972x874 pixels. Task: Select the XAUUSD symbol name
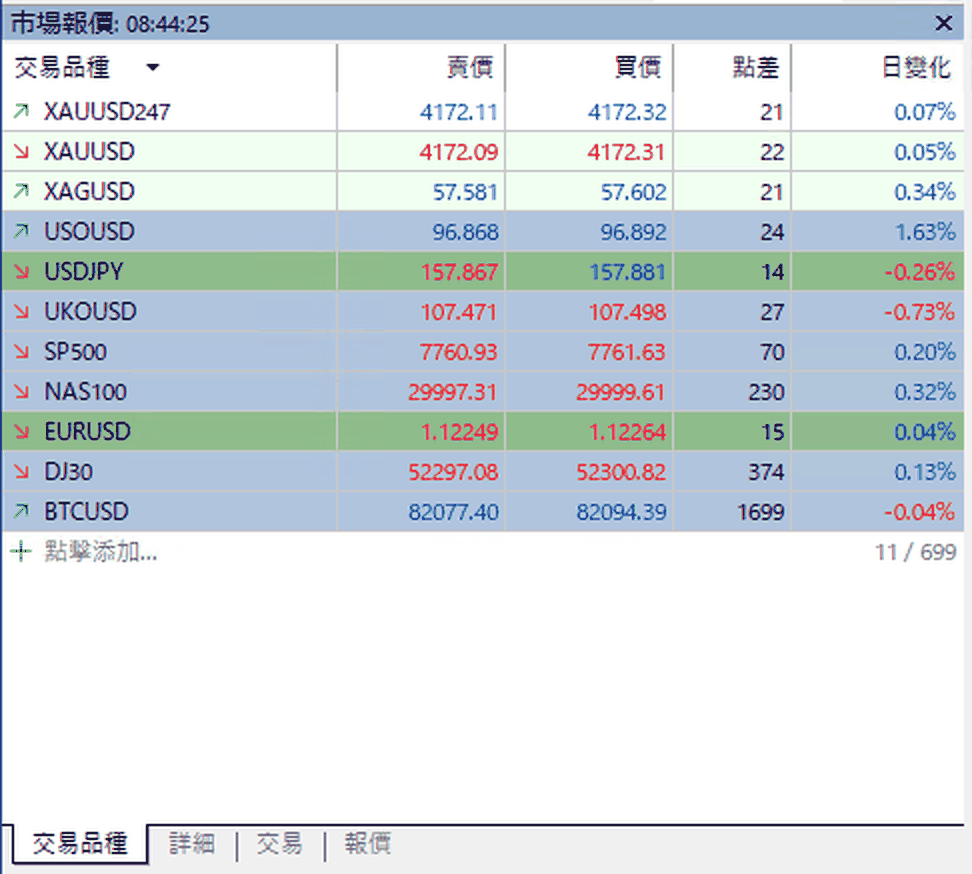click(89, 151)
